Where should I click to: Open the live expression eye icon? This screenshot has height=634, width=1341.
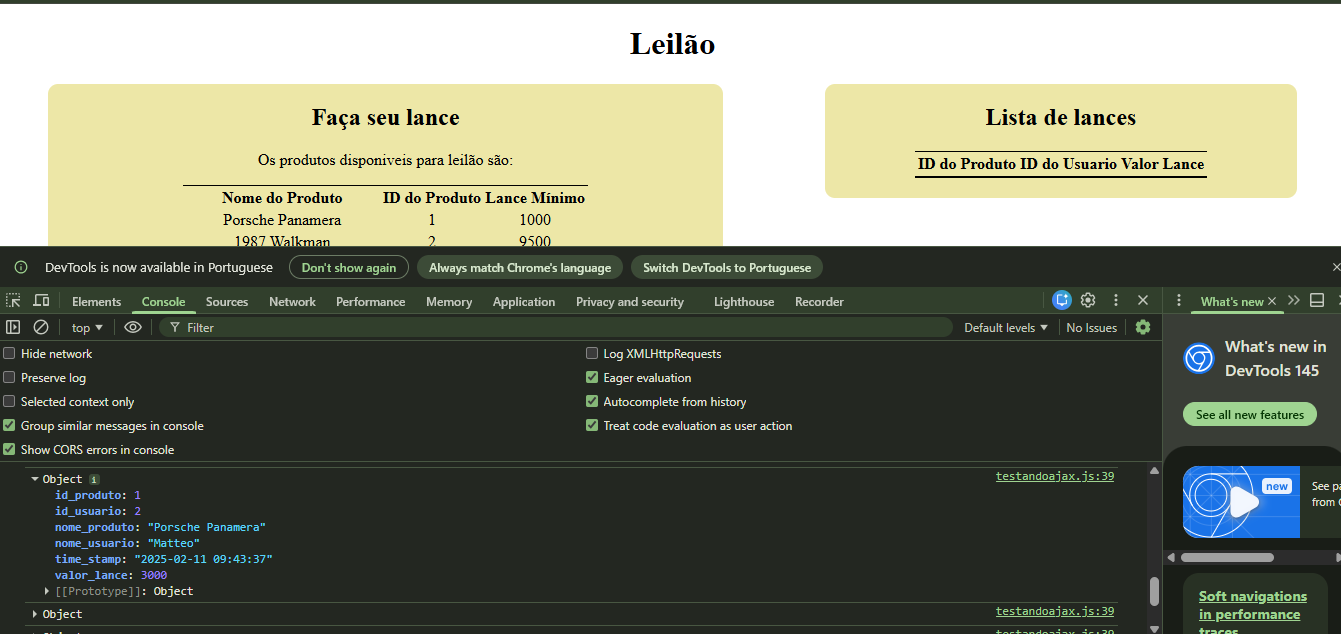coord(133,327)
